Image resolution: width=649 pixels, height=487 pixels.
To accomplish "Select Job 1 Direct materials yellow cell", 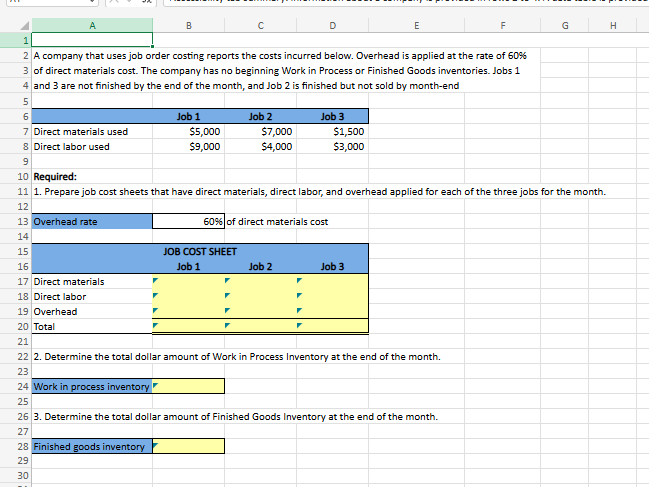I will 189,282.
